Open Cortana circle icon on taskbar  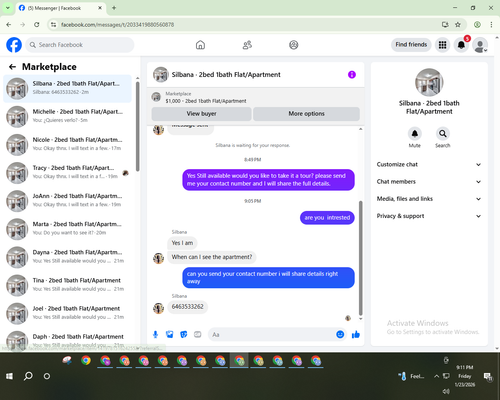pyautogui.click(x=47, y=376)
